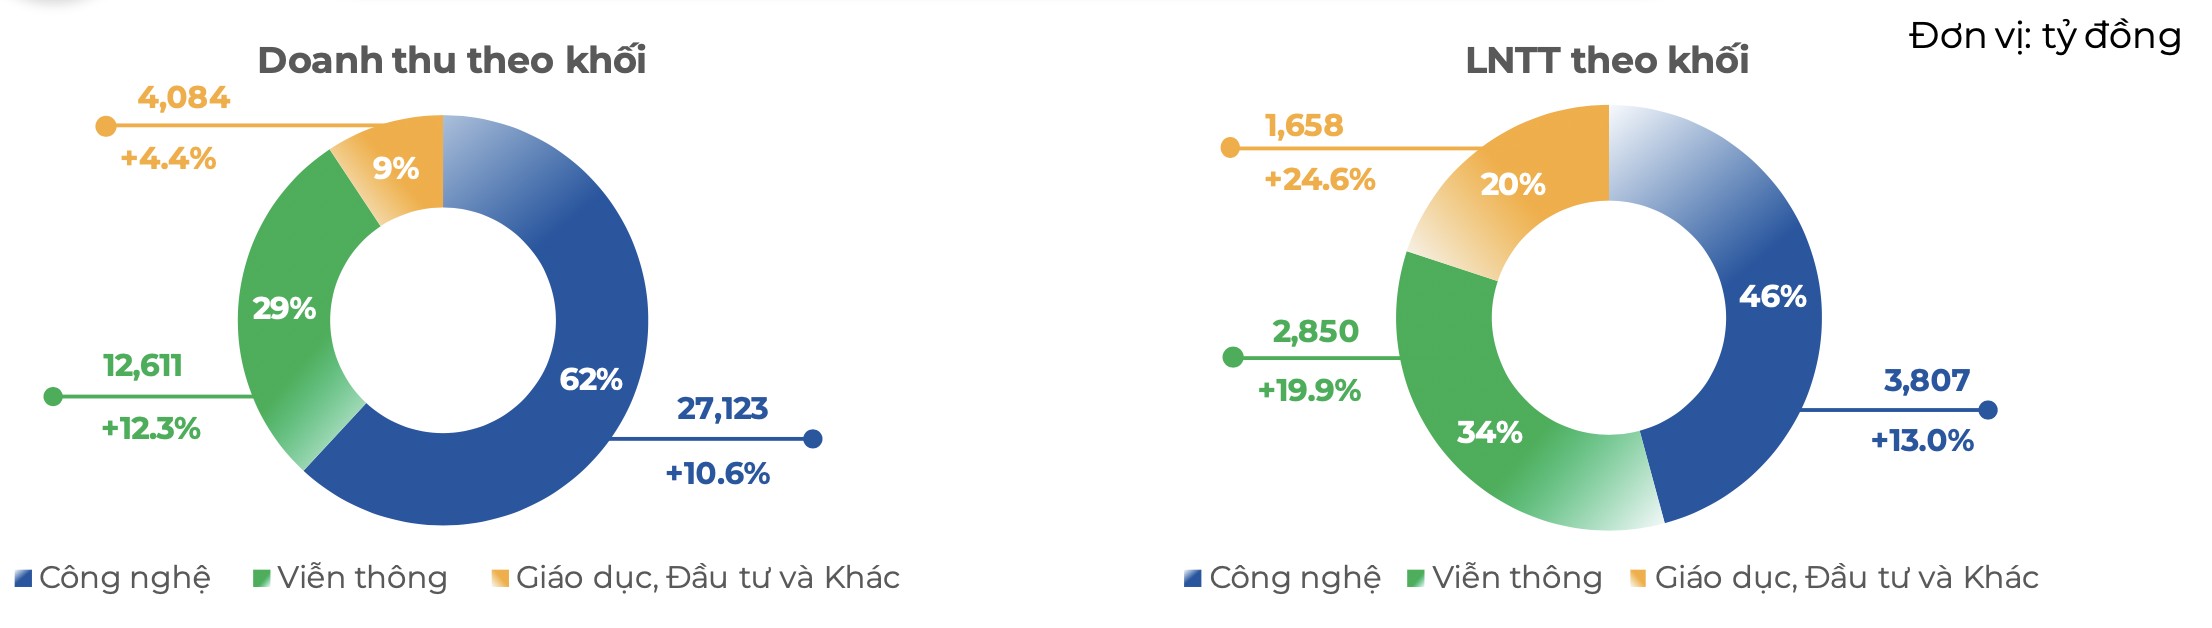Select the 20% orange LNTT segment

coord(1510,185)
